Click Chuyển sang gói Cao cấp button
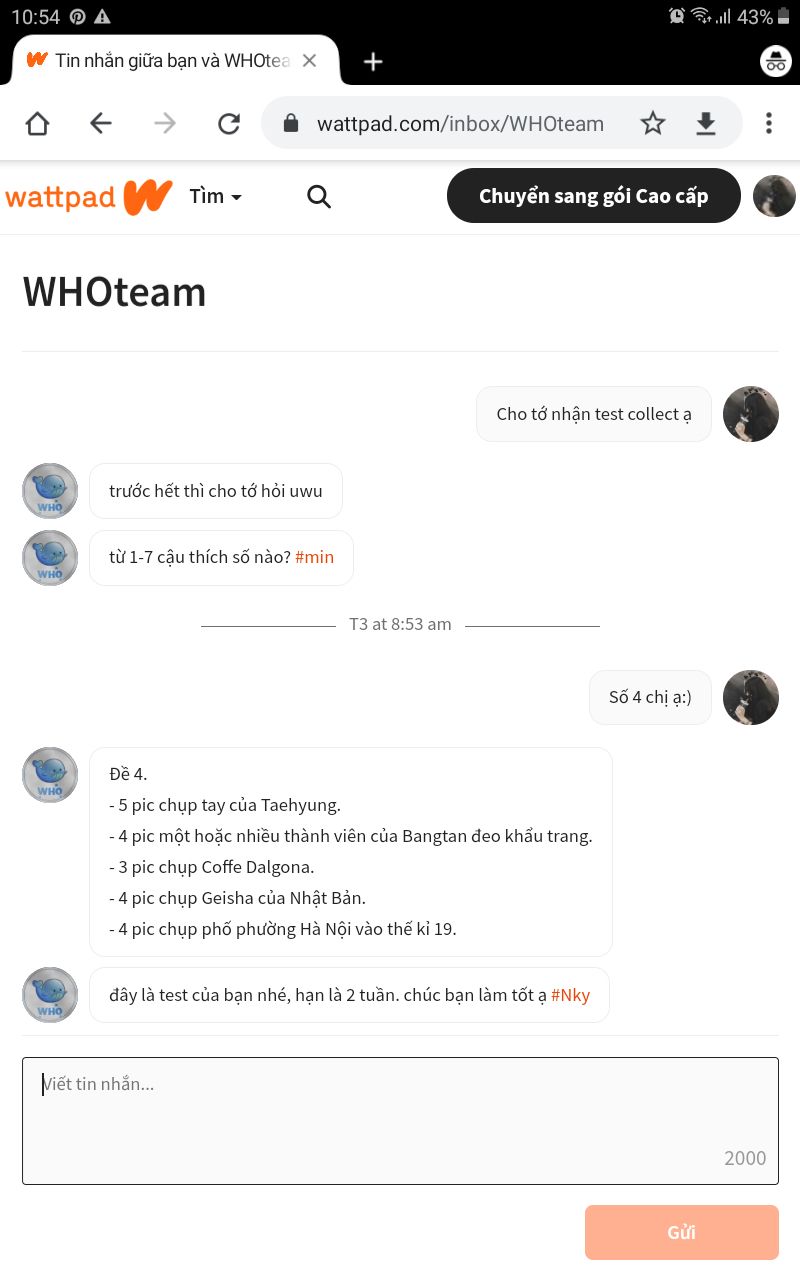 point(593,196)
